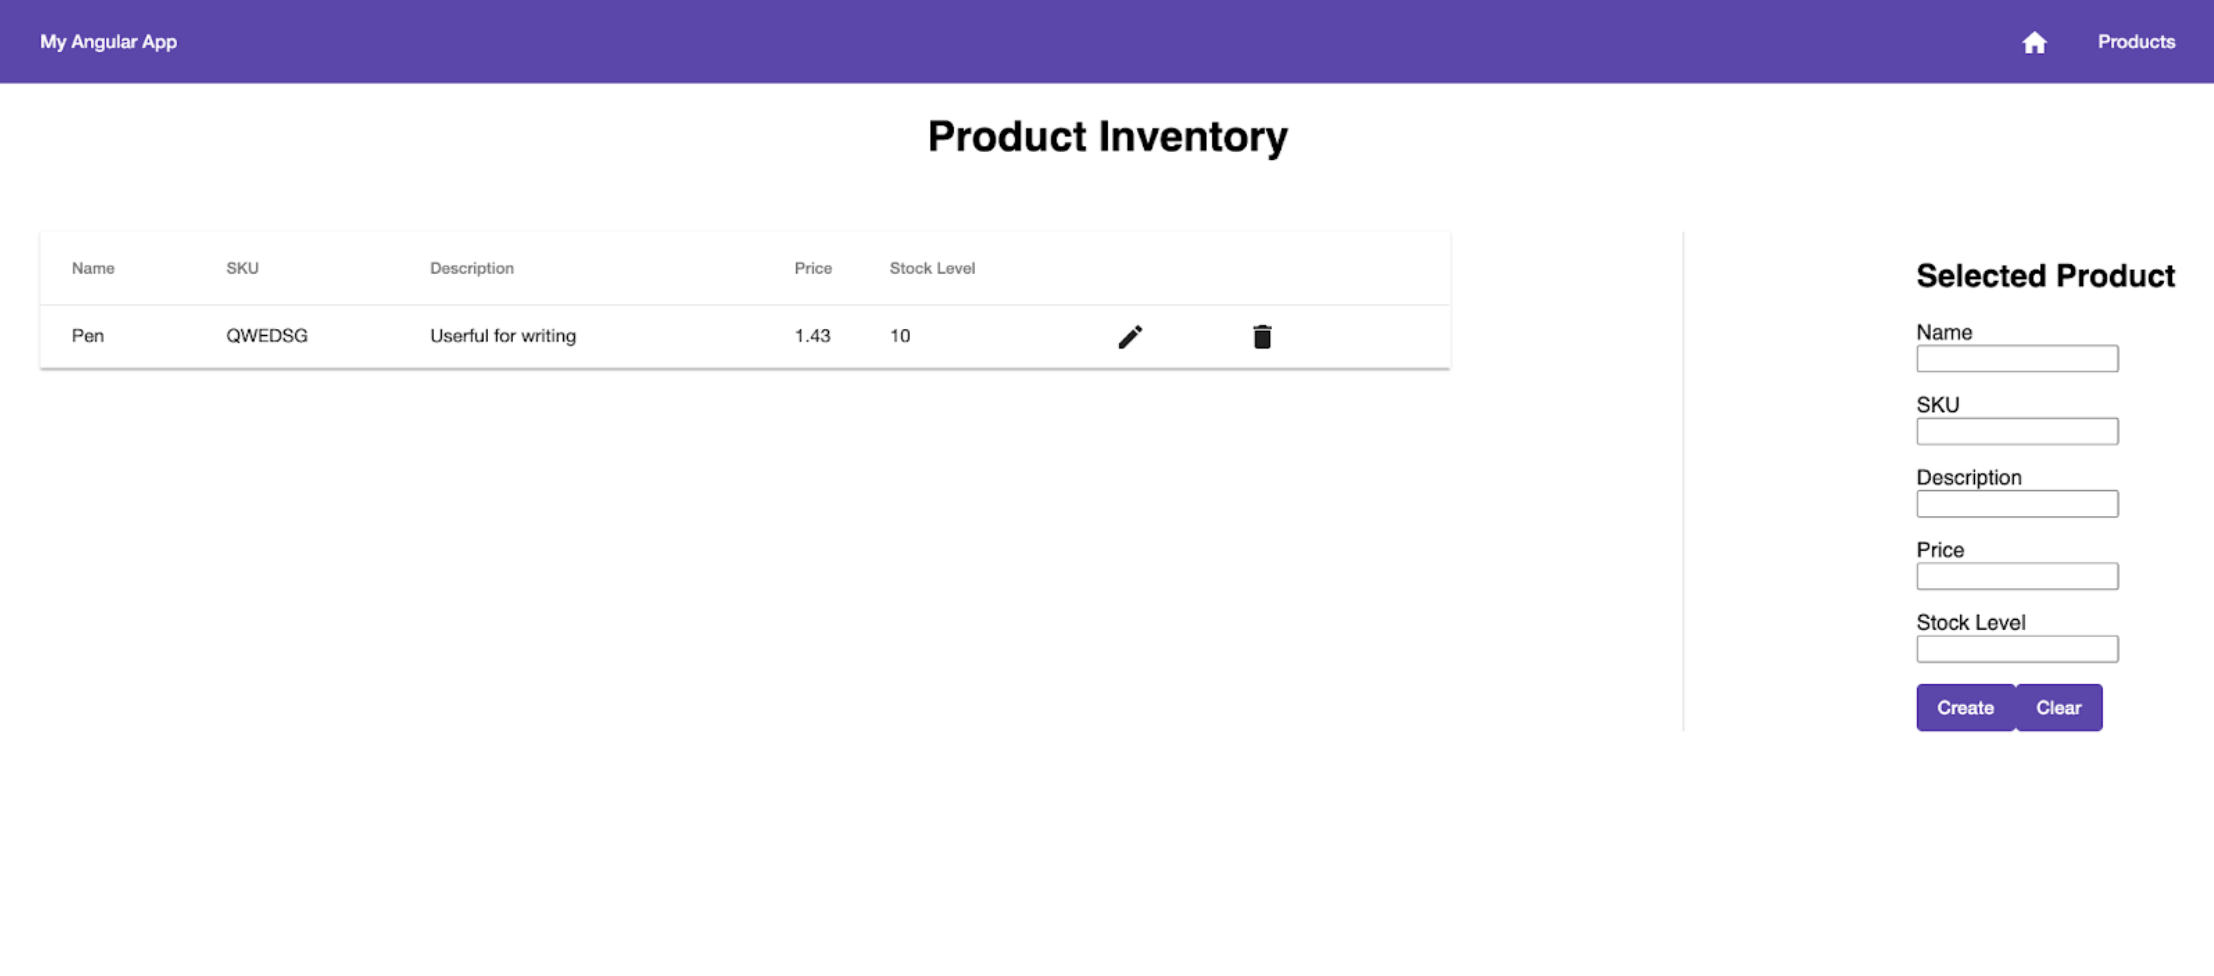This screenshot has width=2214, height=976.
Task: Click the Description column header
Action: pos(472,268)
